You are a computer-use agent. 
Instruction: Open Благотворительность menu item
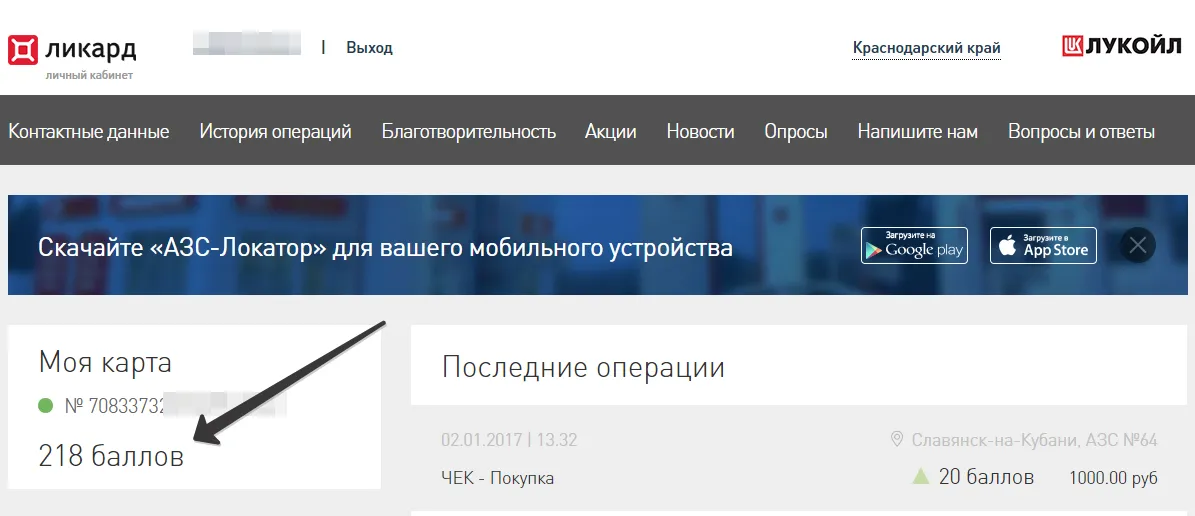click(469, 131)
